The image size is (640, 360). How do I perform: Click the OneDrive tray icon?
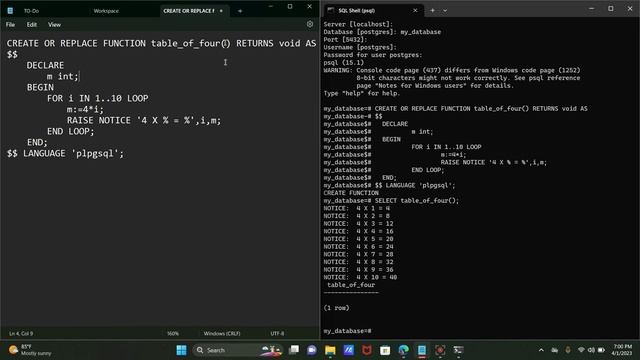[x=555, y=350]
